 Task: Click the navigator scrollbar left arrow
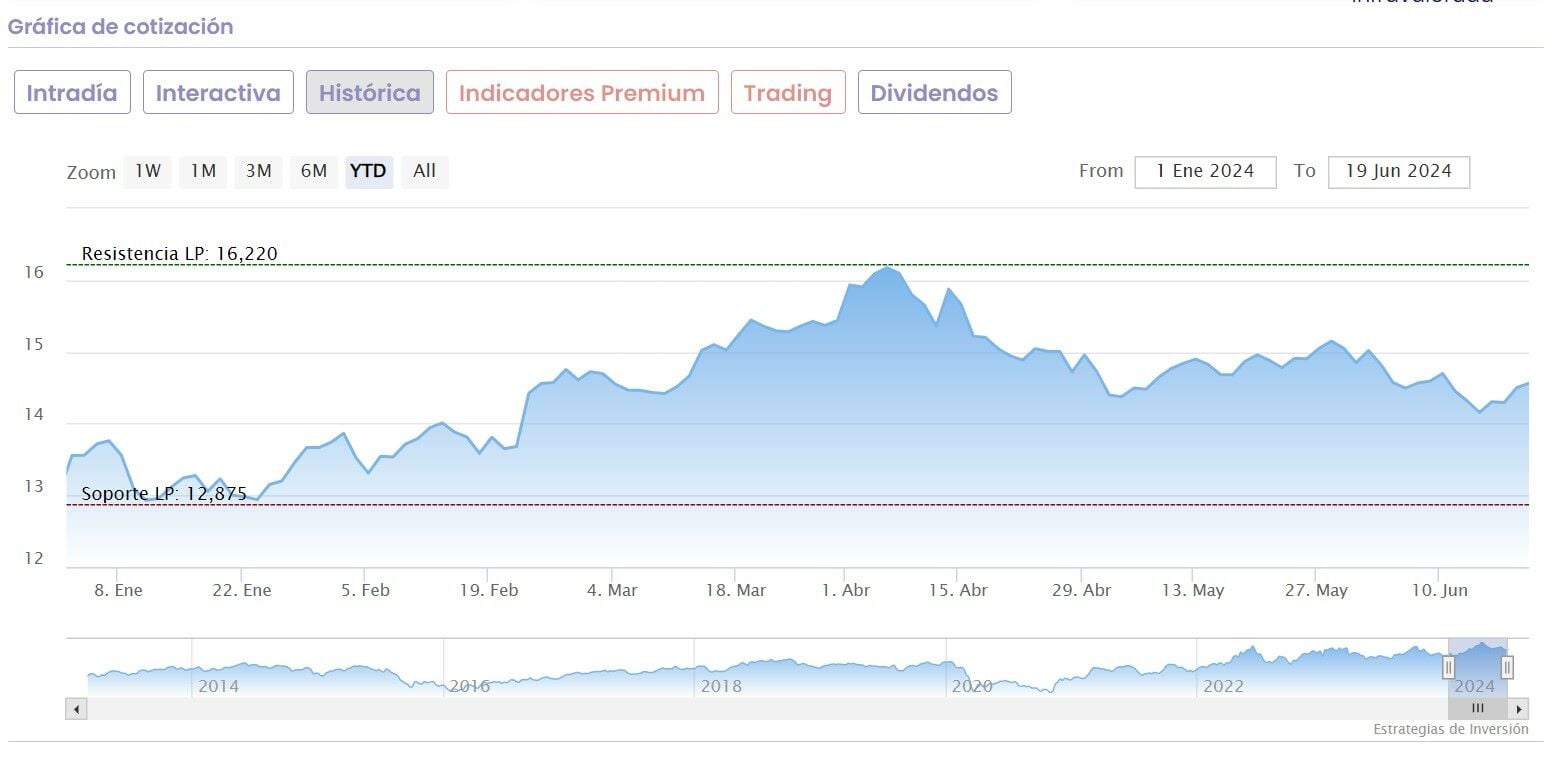point(77,709)
